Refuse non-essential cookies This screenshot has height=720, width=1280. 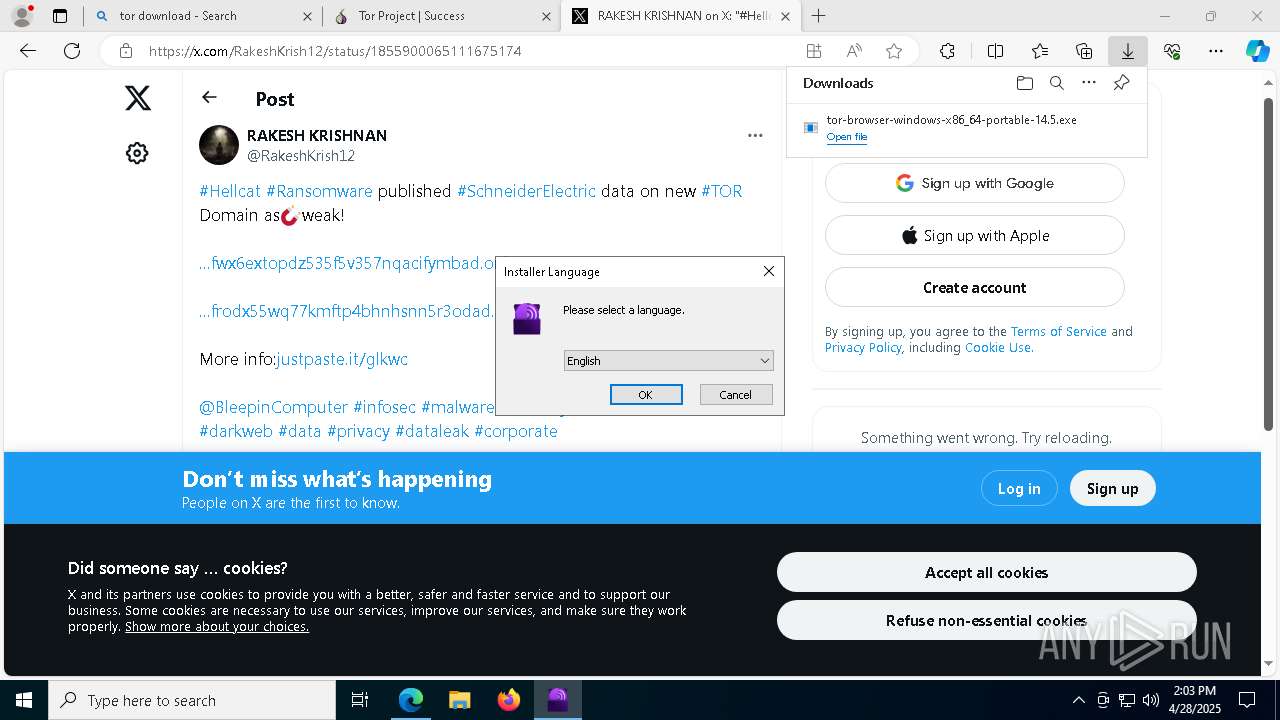click(986, 620)
